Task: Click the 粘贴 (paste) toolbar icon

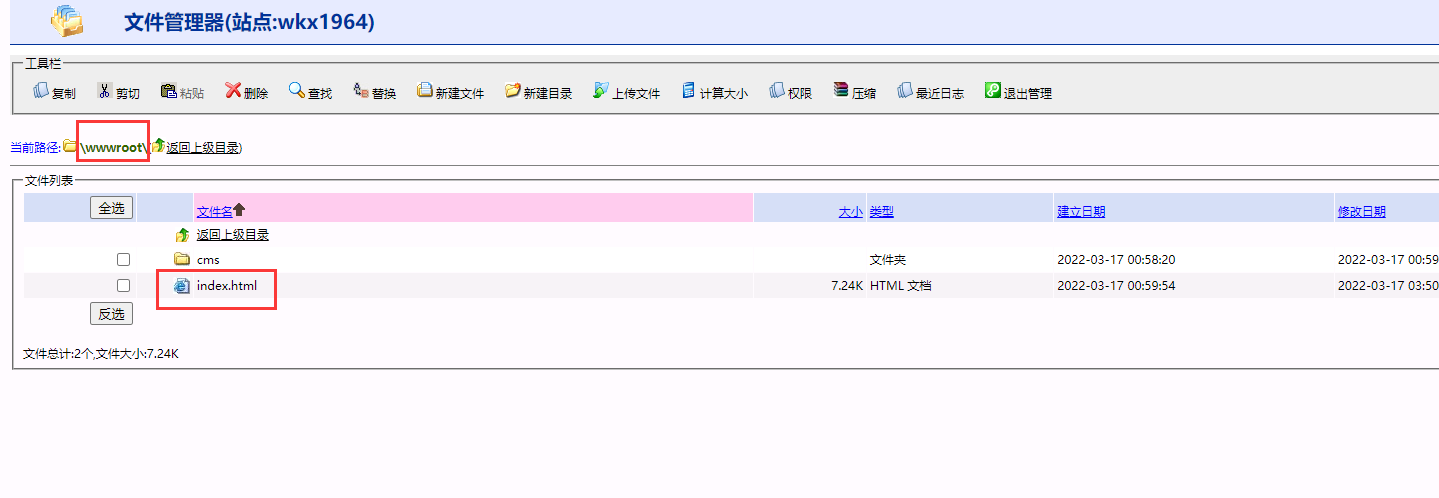Action: 169,91
